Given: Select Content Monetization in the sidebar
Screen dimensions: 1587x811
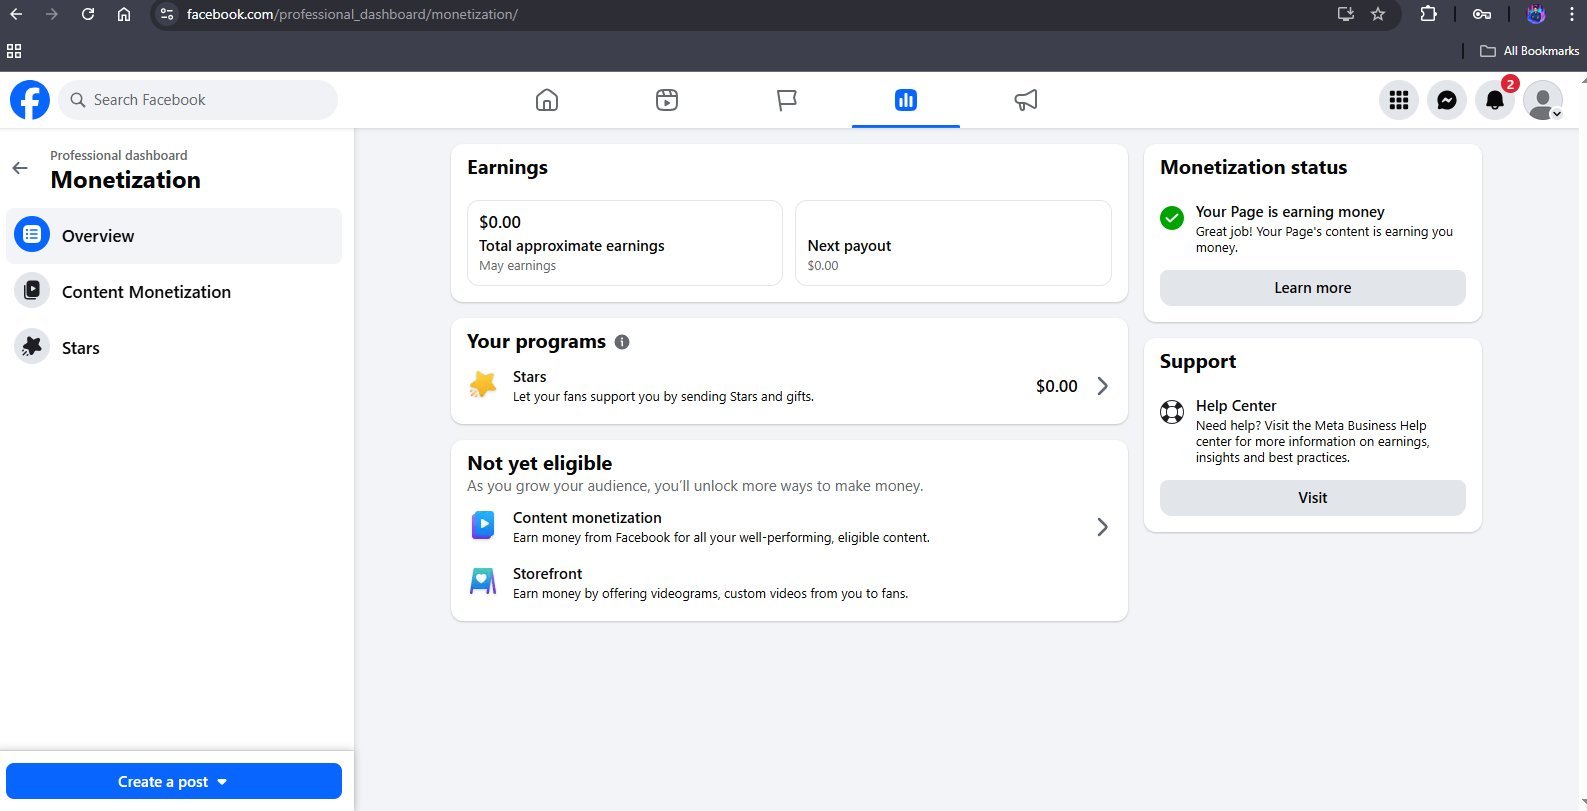Looking at the screenshot, I should click(x=174, y=292).
